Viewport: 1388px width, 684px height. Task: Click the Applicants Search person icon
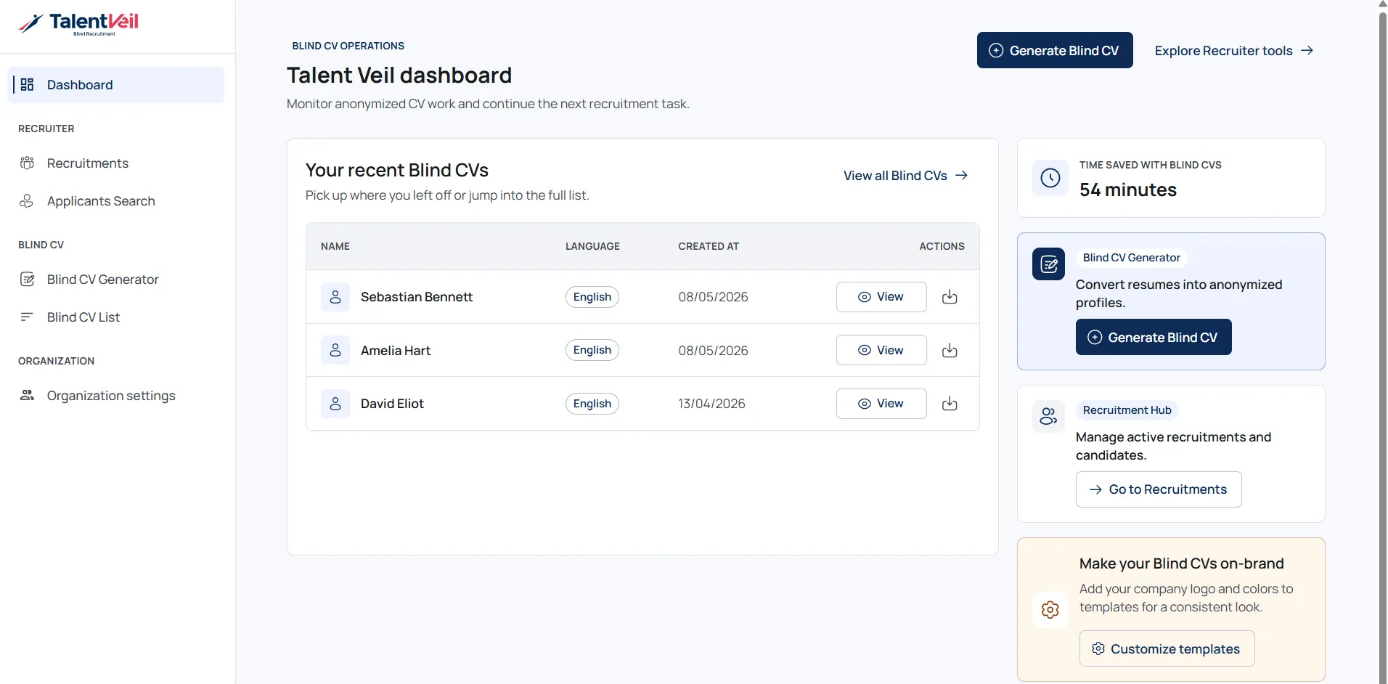[27, 201]
